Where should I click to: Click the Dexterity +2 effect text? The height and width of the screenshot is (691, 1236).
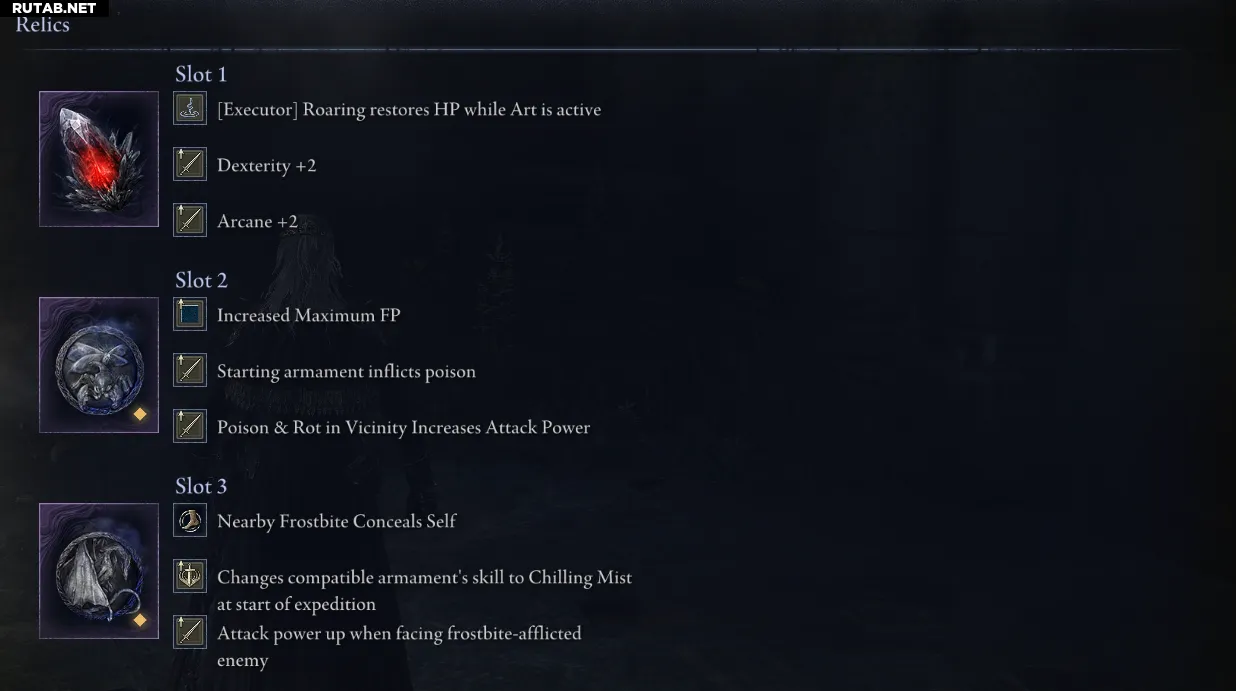266,165
